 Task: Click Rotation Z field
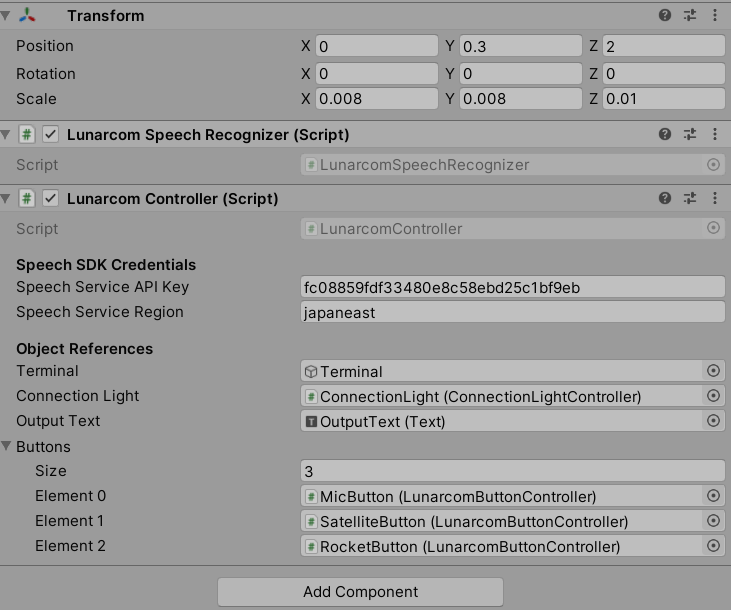coord(664,74)
